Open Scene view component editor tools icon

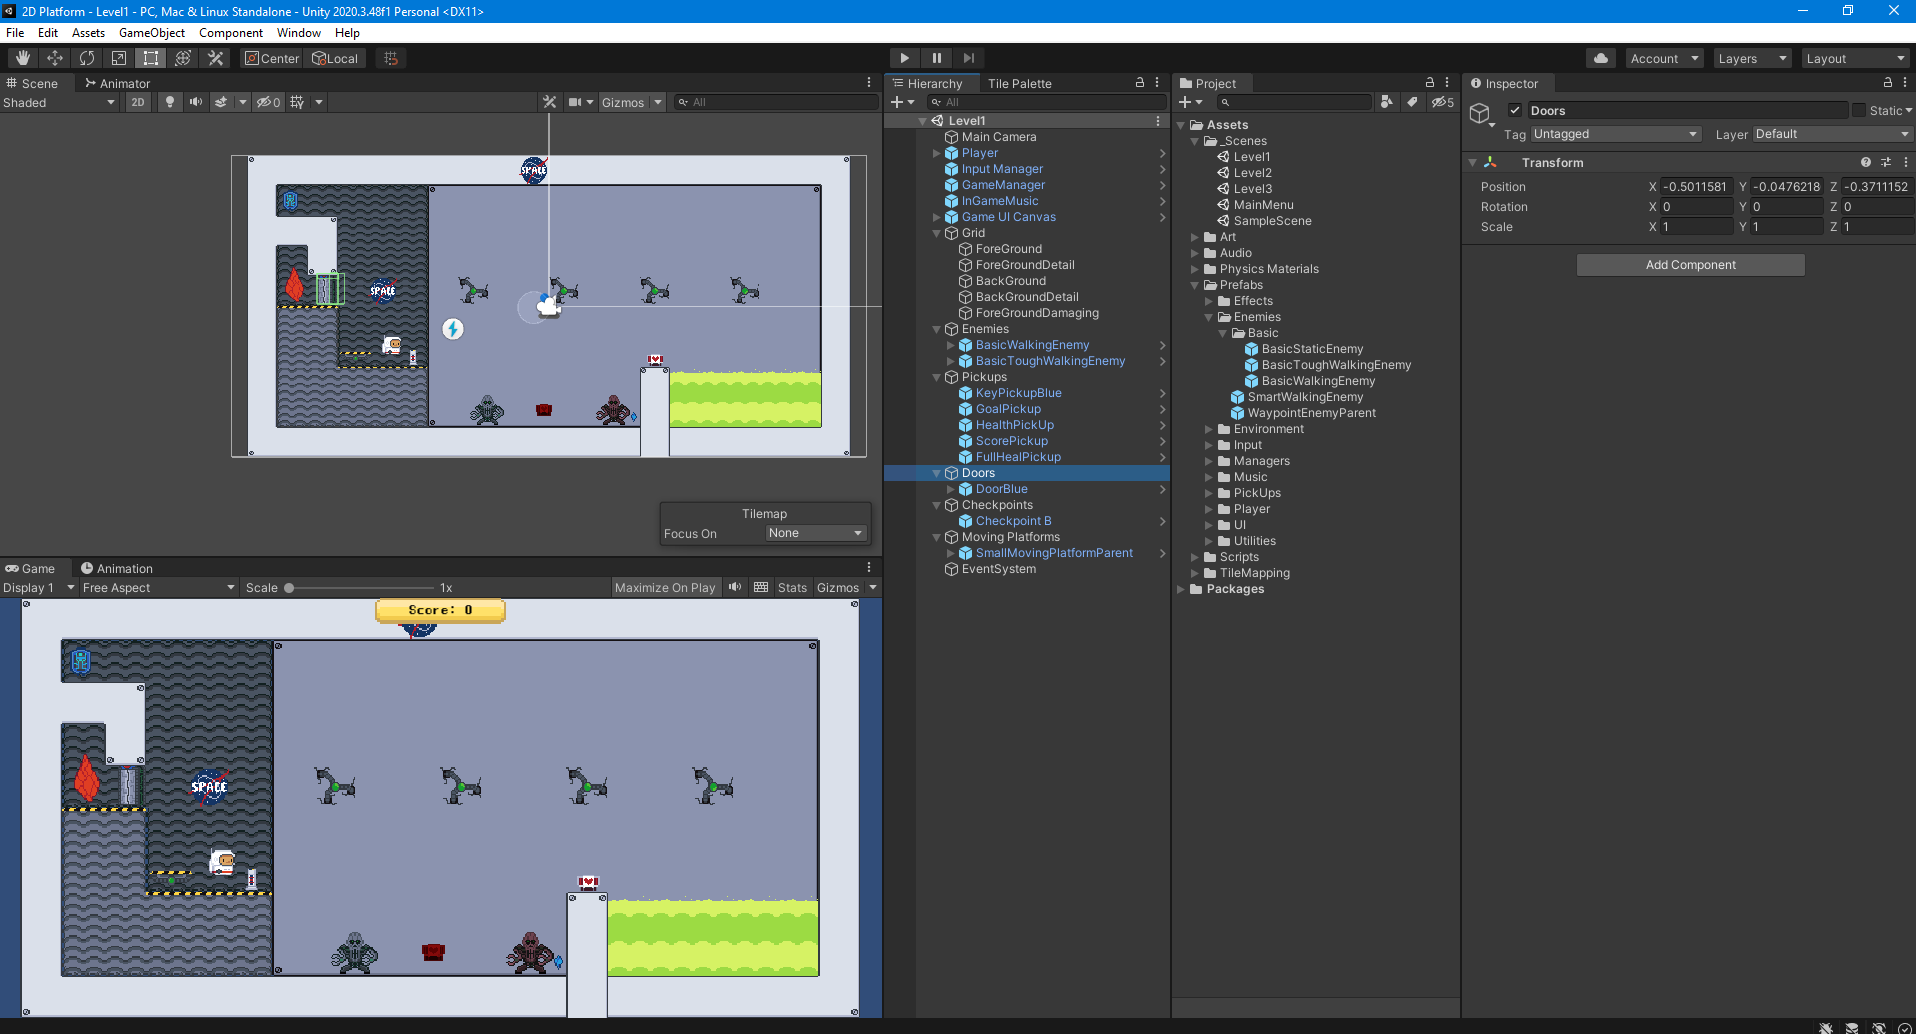pyautogui.click(x=549, y=102)
